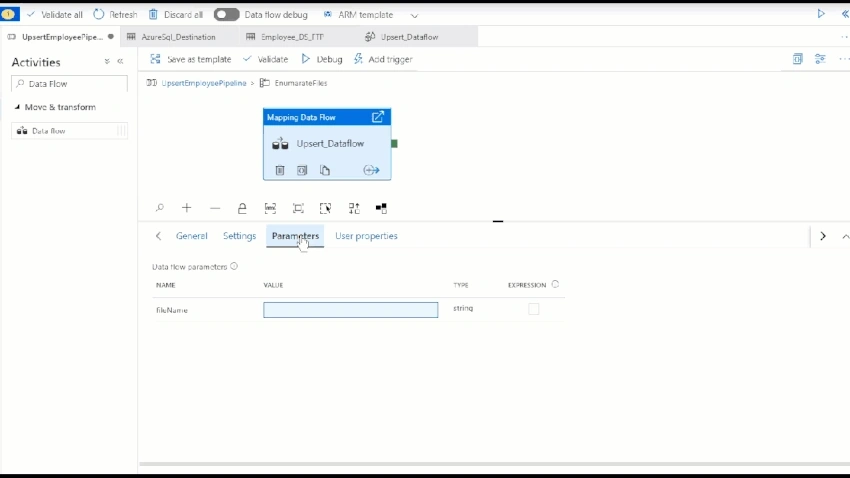Switch to UpsertEmployeePipeline tab
The image size is (850, 478).
60,37
